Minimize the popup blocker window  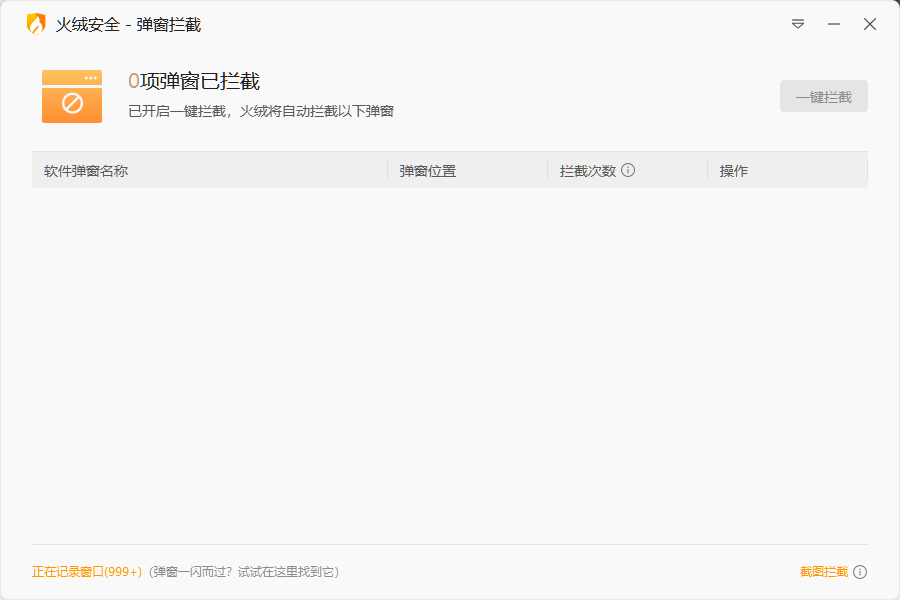[x=834, y=24]
